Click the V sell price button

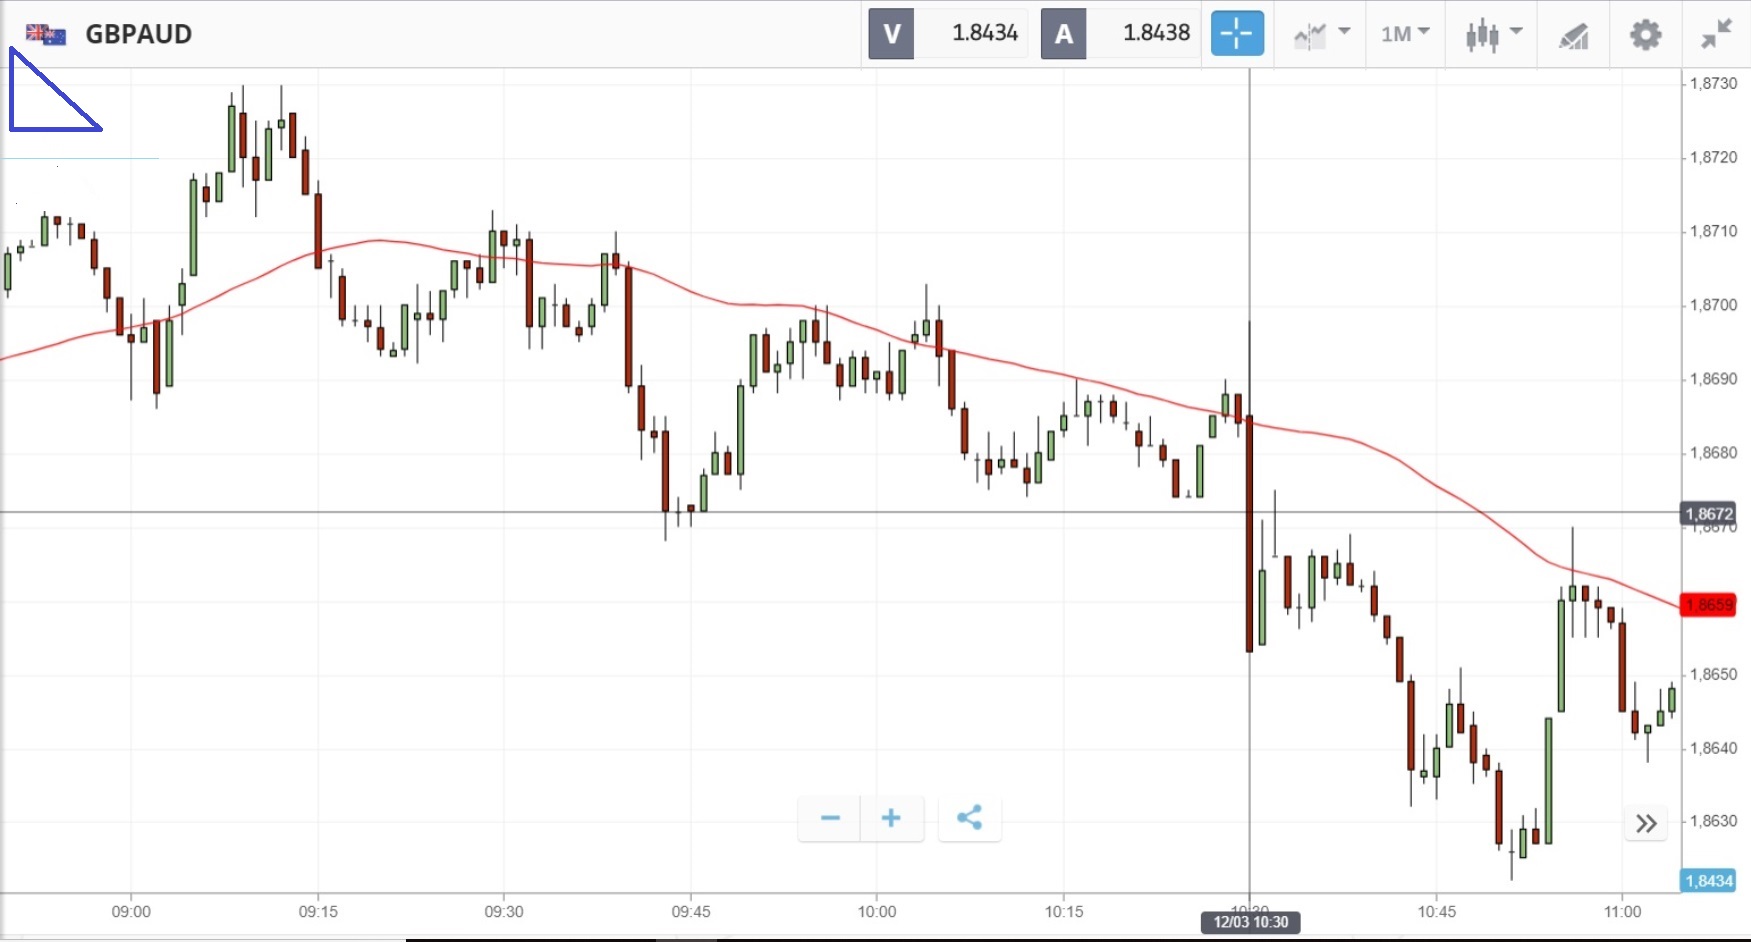pos(891,34)
